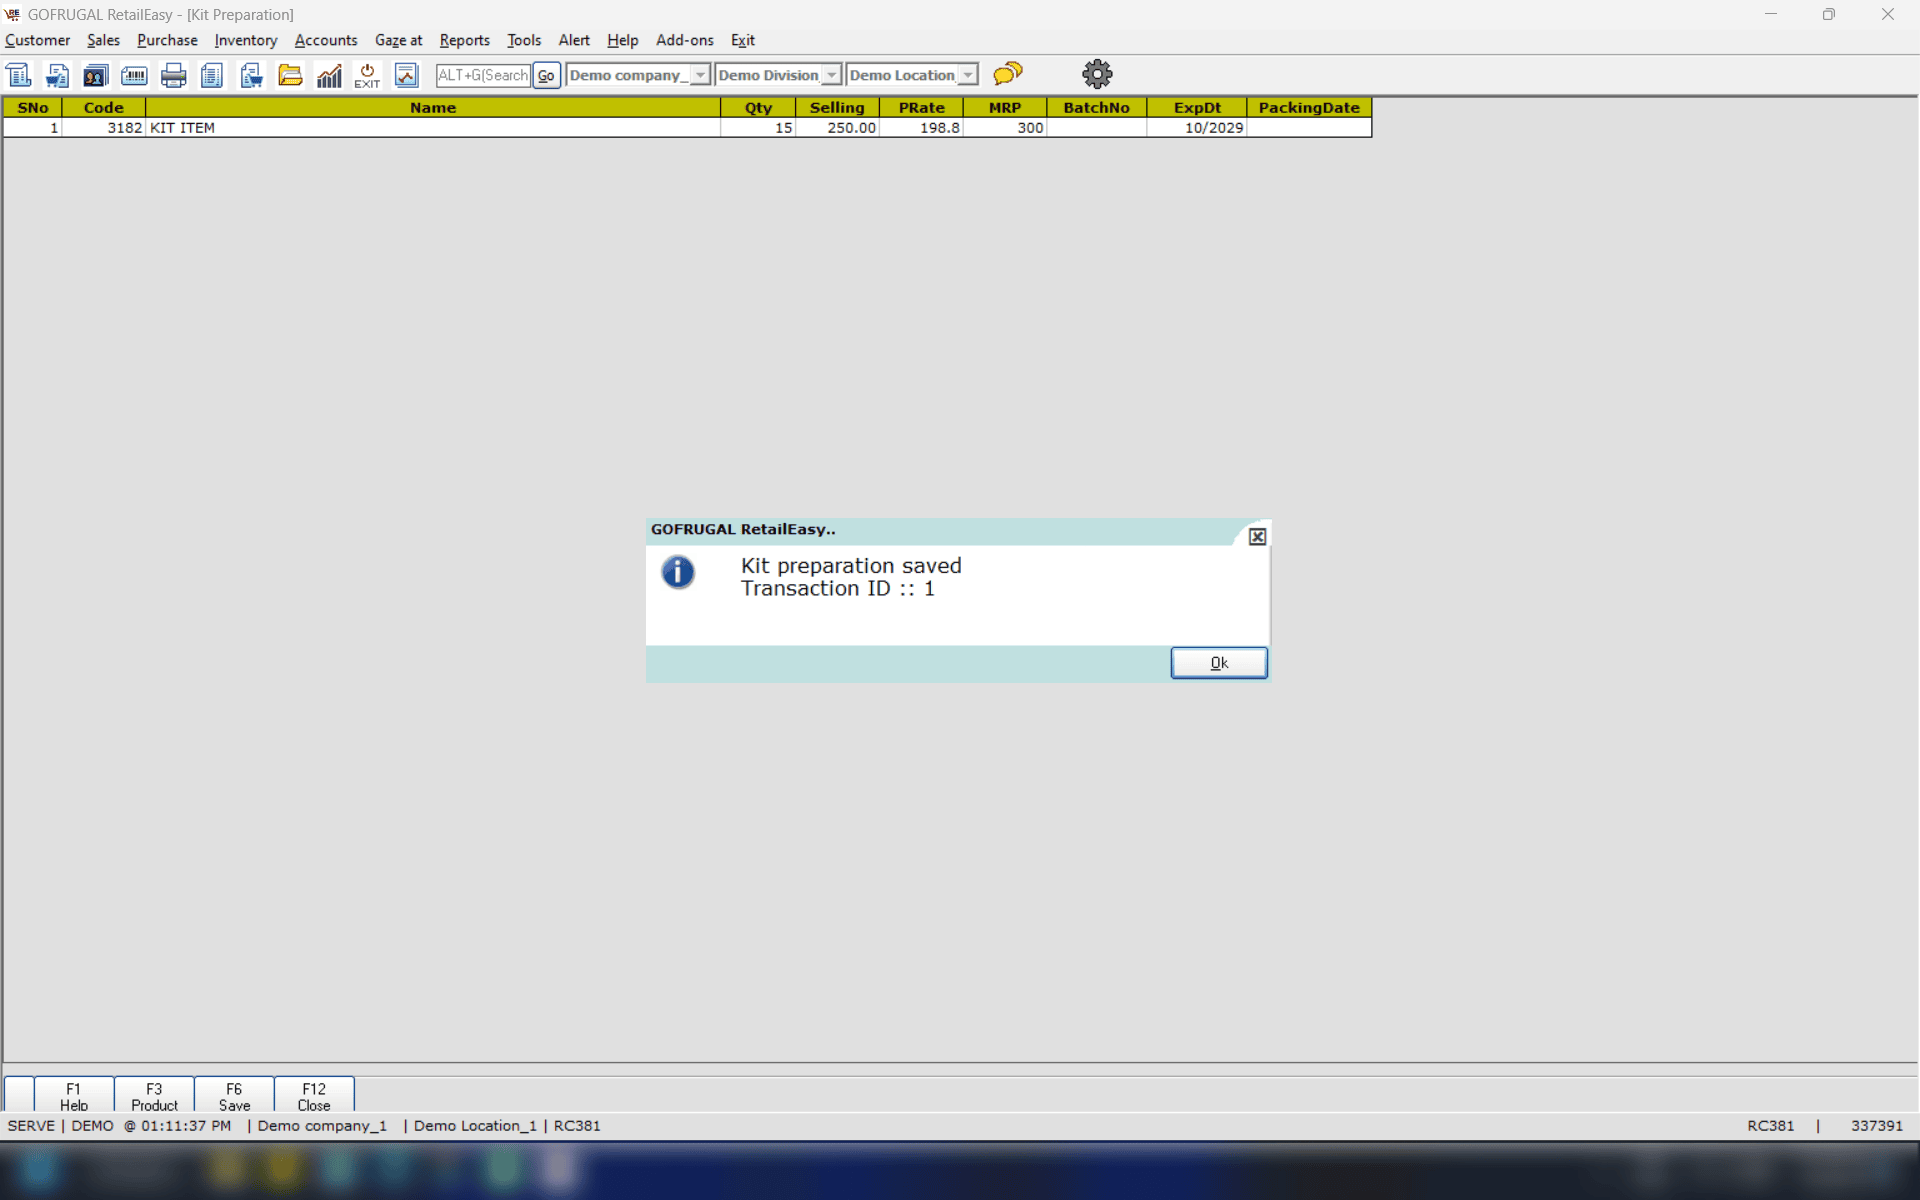Expand the Demo company dropdown
Viewport: 1920px width, 1200px height.
(700, 75)
